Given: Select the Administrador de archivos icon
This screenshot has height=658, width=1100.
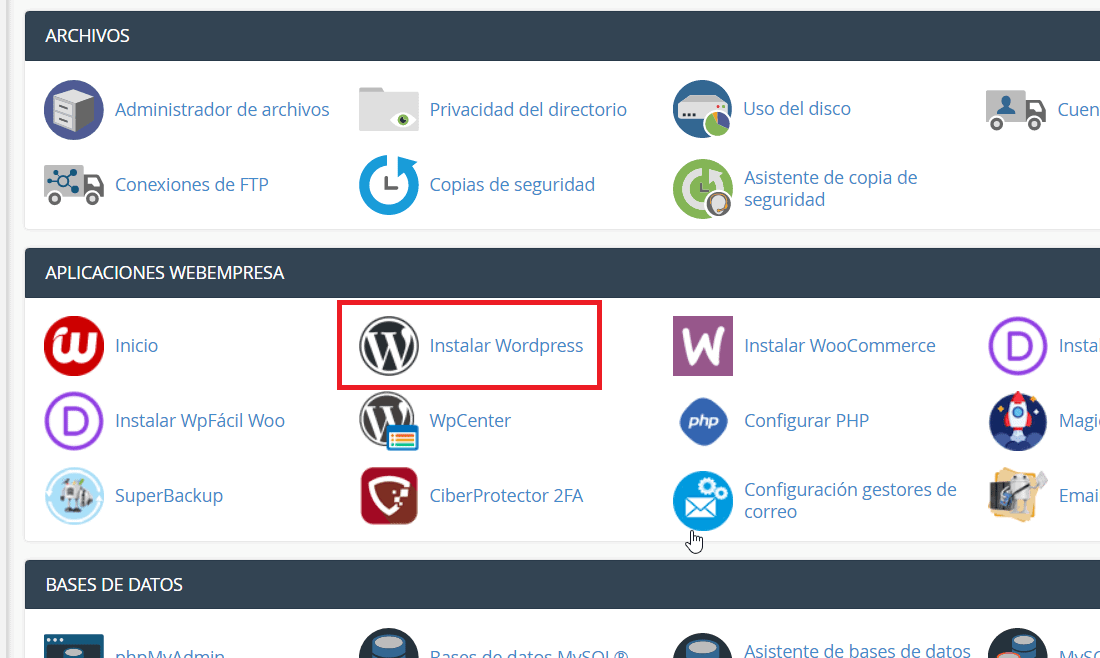Looking at the screenshot, I should tap(74, 109).
